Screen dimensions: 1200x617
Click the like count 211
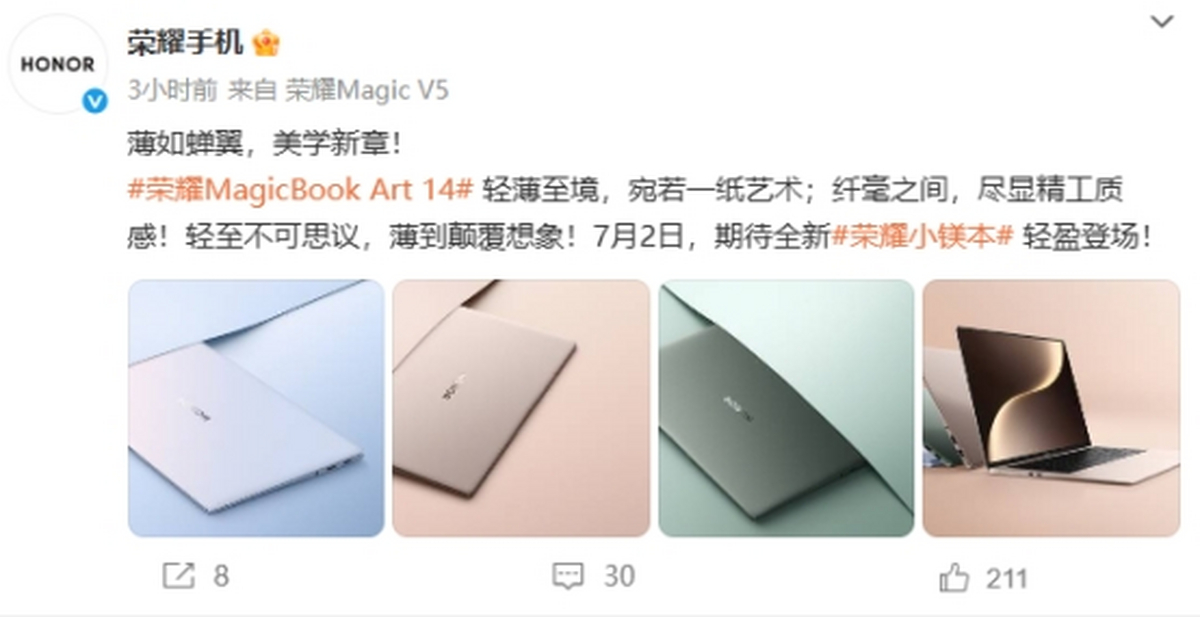pos(1006,578)
